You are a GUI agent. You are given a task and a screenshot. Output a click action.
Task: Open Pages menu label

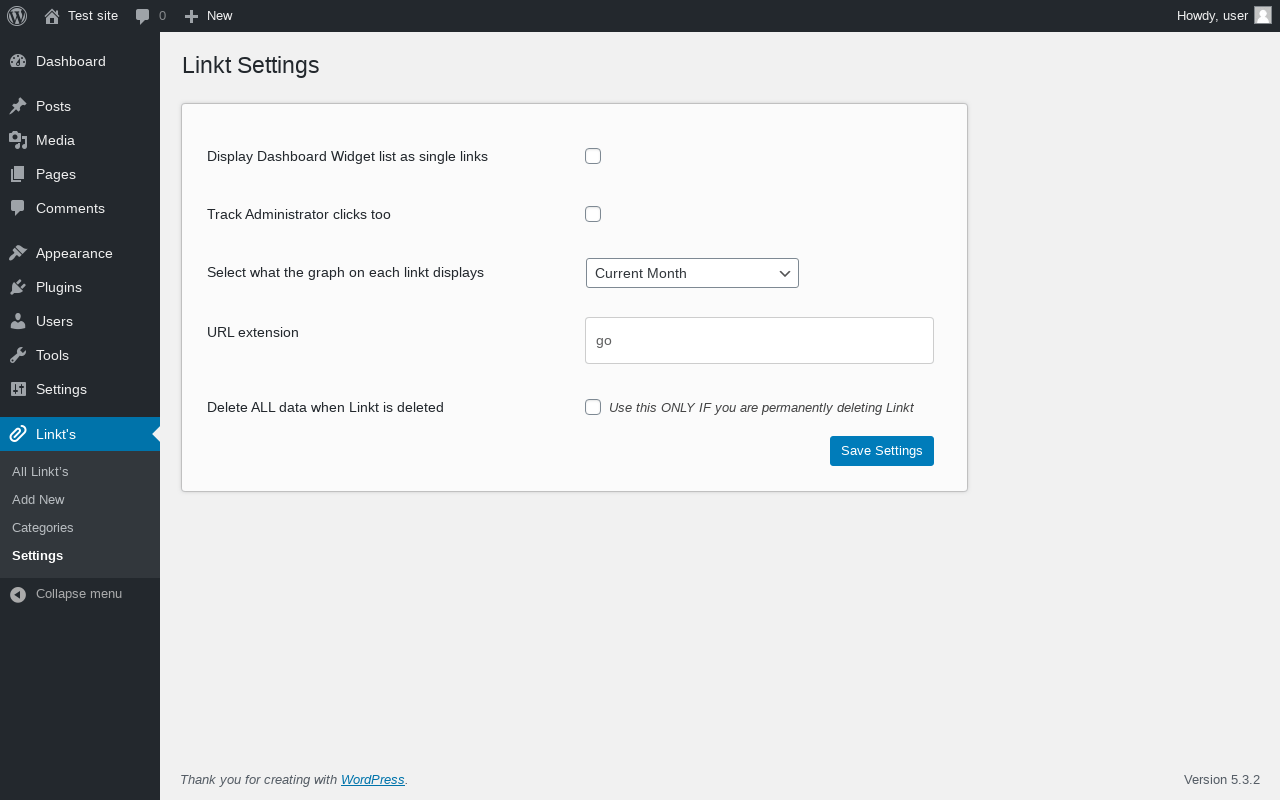(x=56, y=174)
